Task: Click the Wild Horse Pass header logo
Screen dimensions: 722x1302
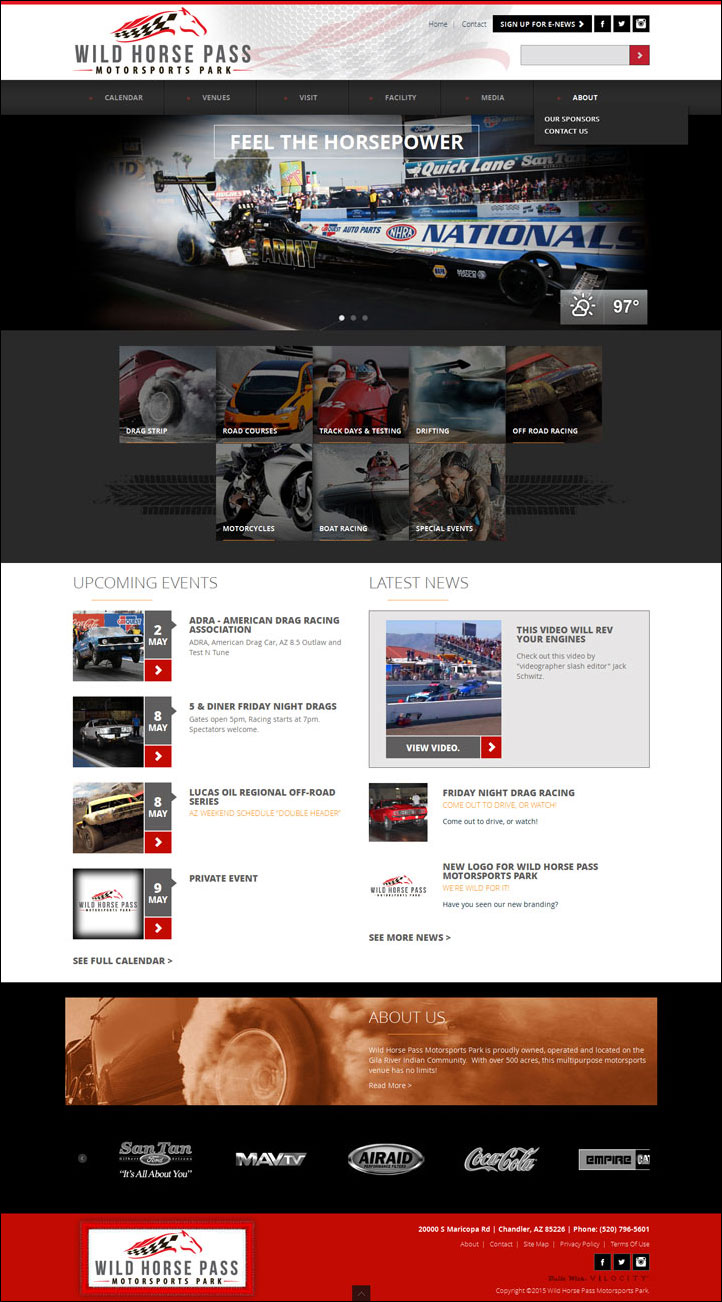Action: (163, 42)
